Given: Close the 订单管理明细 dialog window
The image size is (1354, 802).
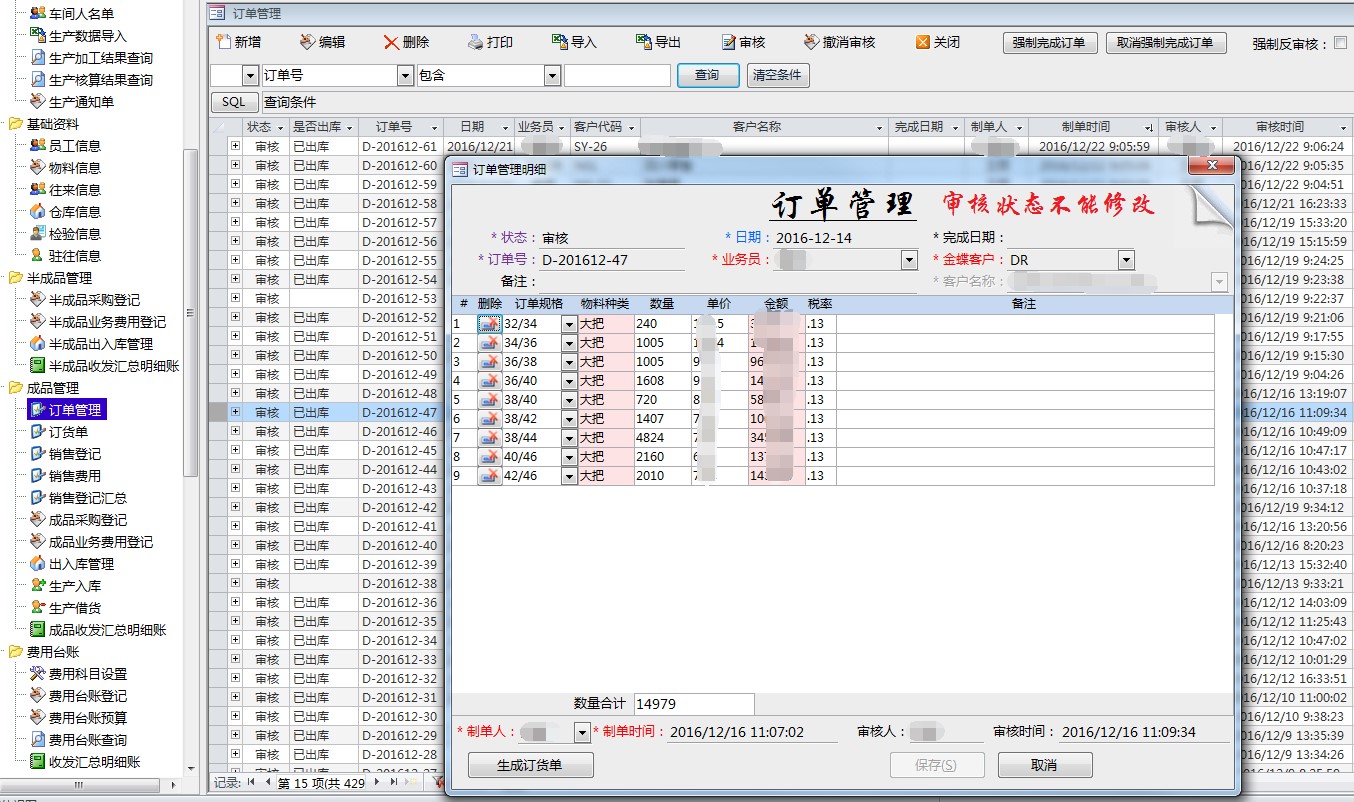Looking at the screenshot, I should [1212, 166].
